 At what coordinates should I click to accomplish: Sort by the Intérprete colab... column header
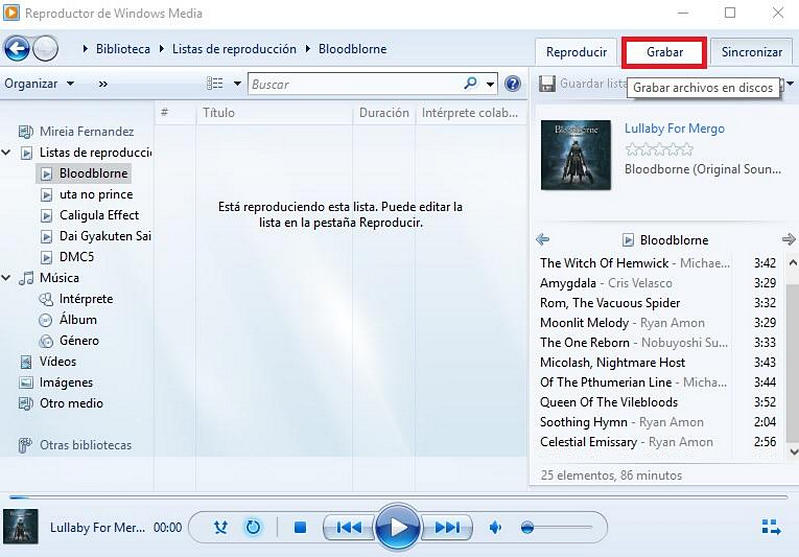tap(470, 113)
